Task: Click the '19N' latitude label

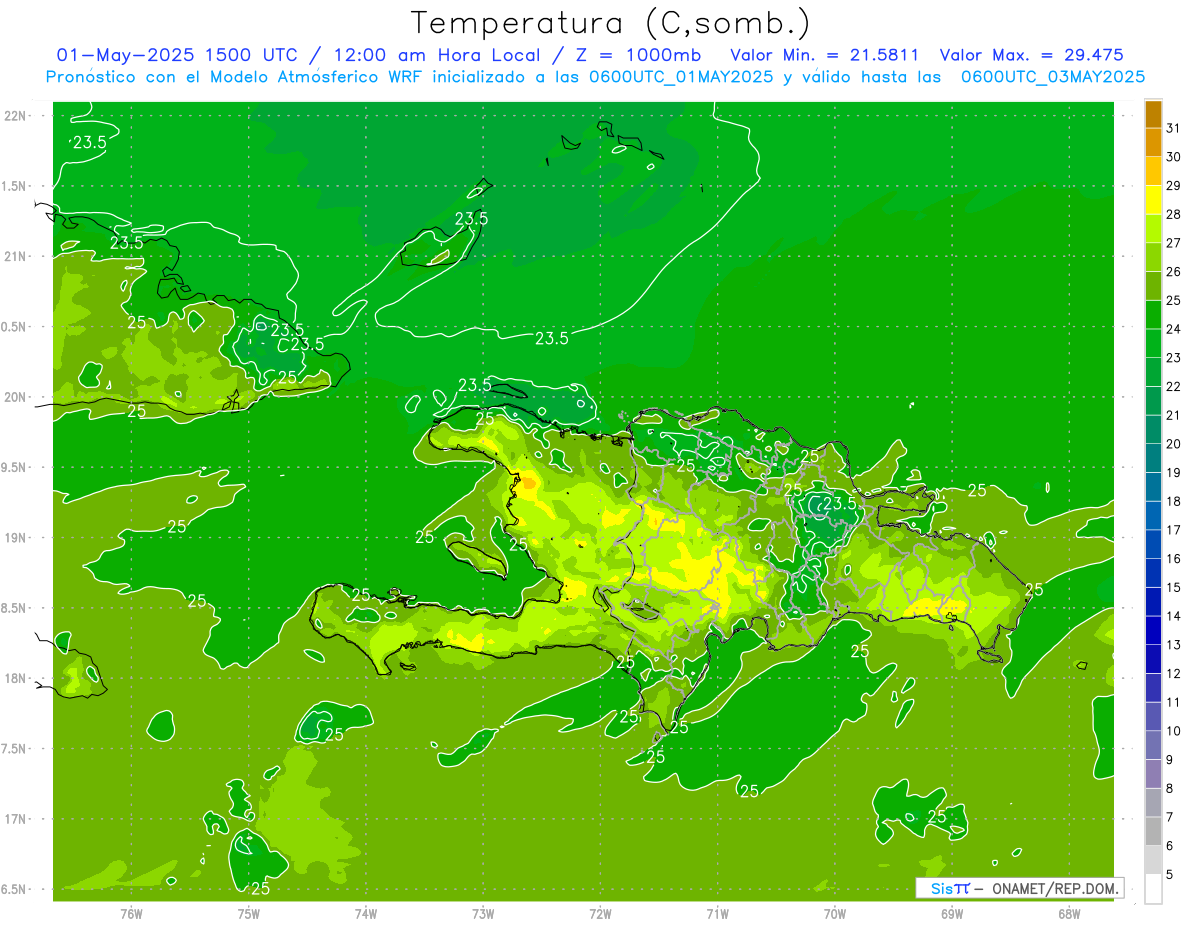Action: [16, 538]
